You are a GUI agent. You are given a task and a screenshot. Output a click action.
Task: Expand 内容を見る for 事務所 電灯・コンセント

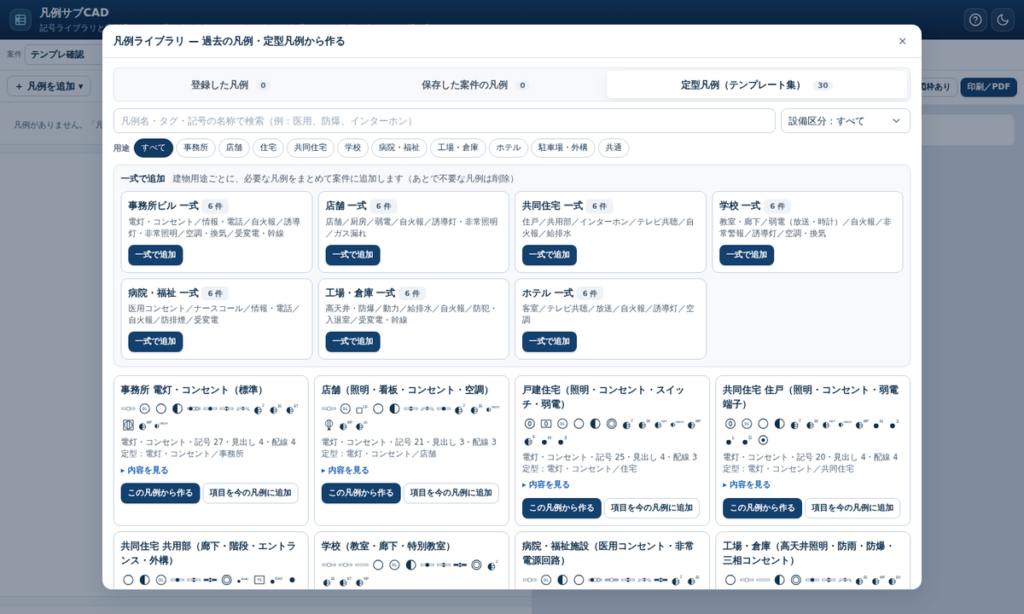(144, 470)
